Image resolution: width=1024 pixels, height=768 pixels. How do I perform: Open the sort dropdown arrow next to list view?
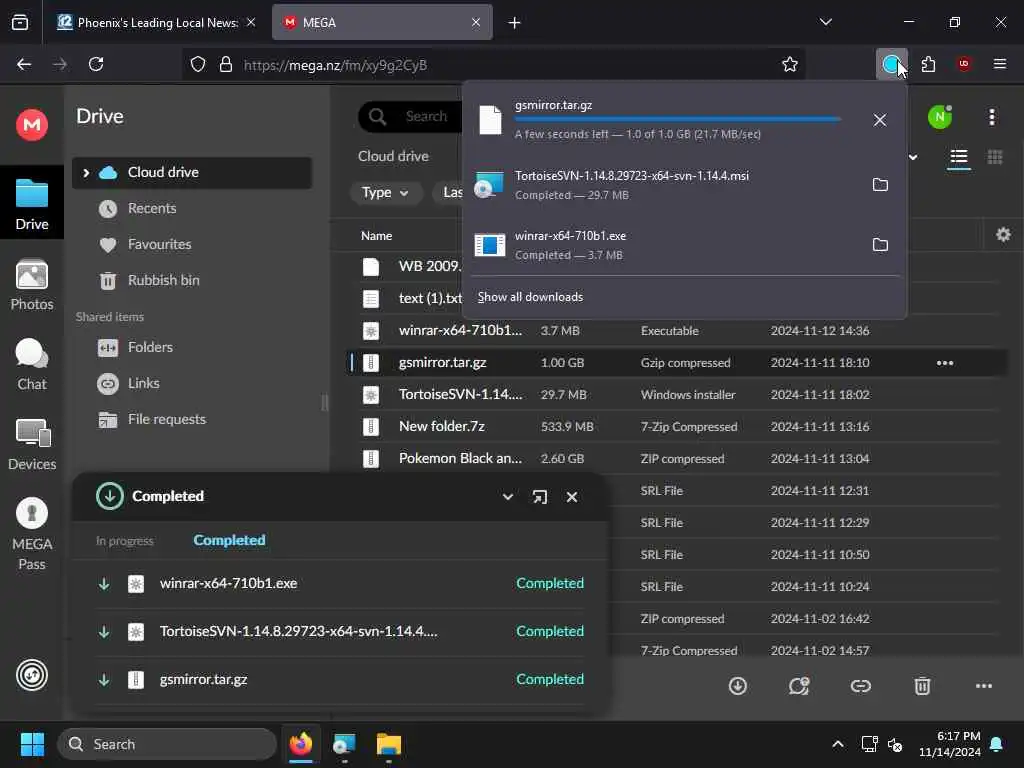pos(913,157)
